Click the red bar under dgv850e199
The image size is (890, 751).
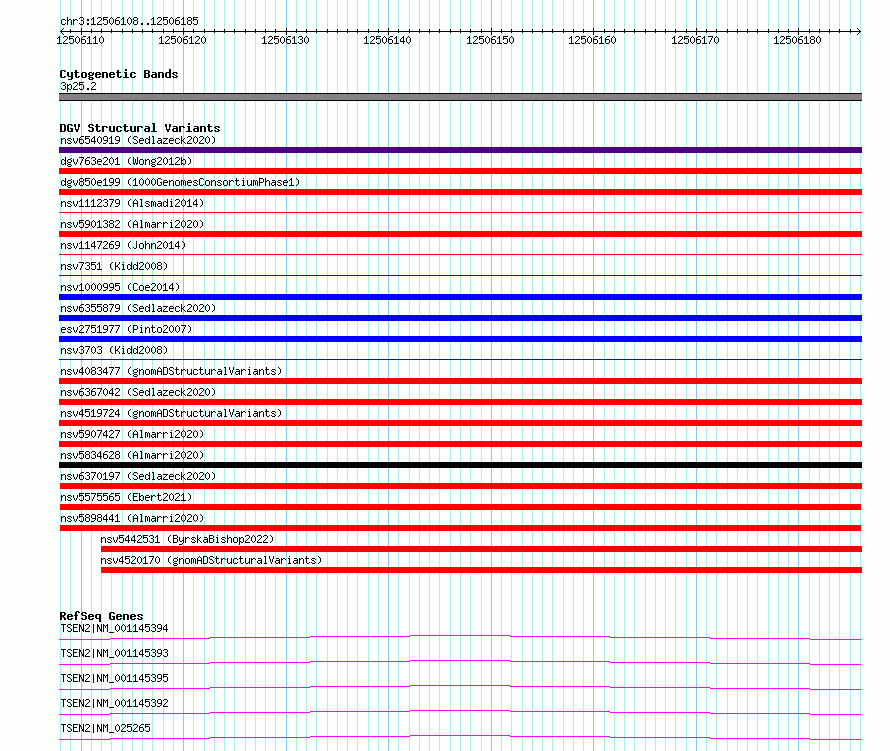coord(460,192)
